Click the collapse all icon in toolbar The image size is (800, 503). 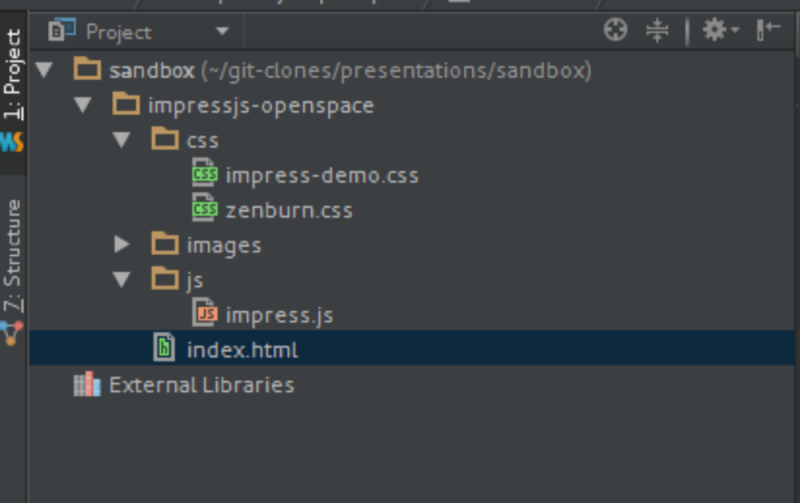tap(657, 31)
